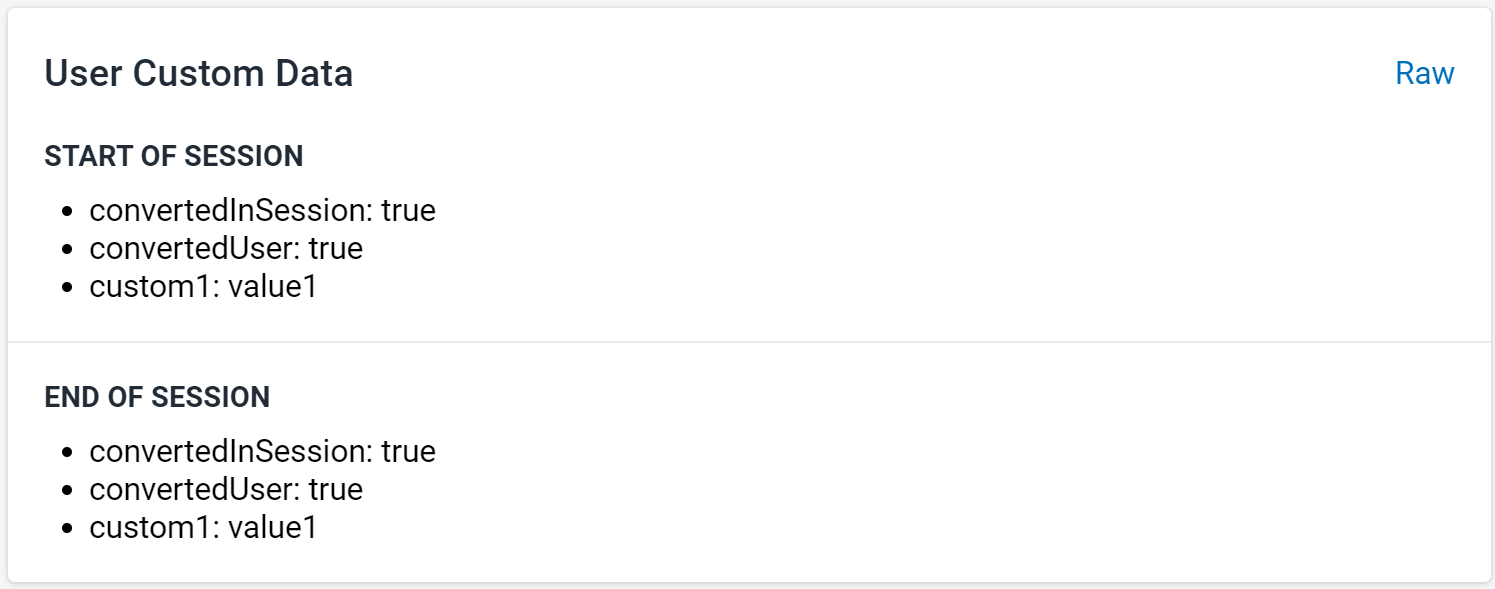This screenshot has height=589, width=1495.
Task: Click the User Custom Data heading
Action: click(199, 74)
